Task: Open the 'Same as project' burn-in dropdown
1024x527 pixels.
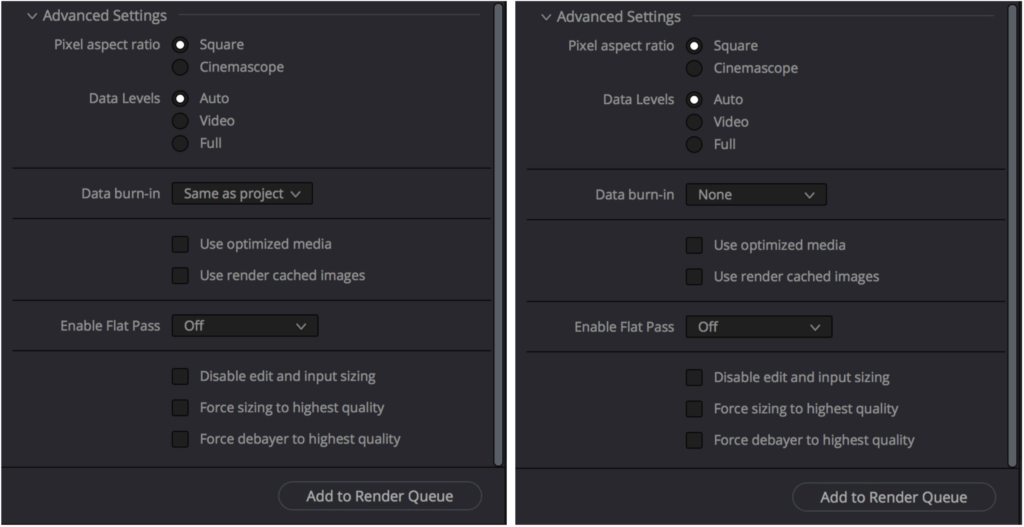Action: pyautogui.click(x=242, y=194)
